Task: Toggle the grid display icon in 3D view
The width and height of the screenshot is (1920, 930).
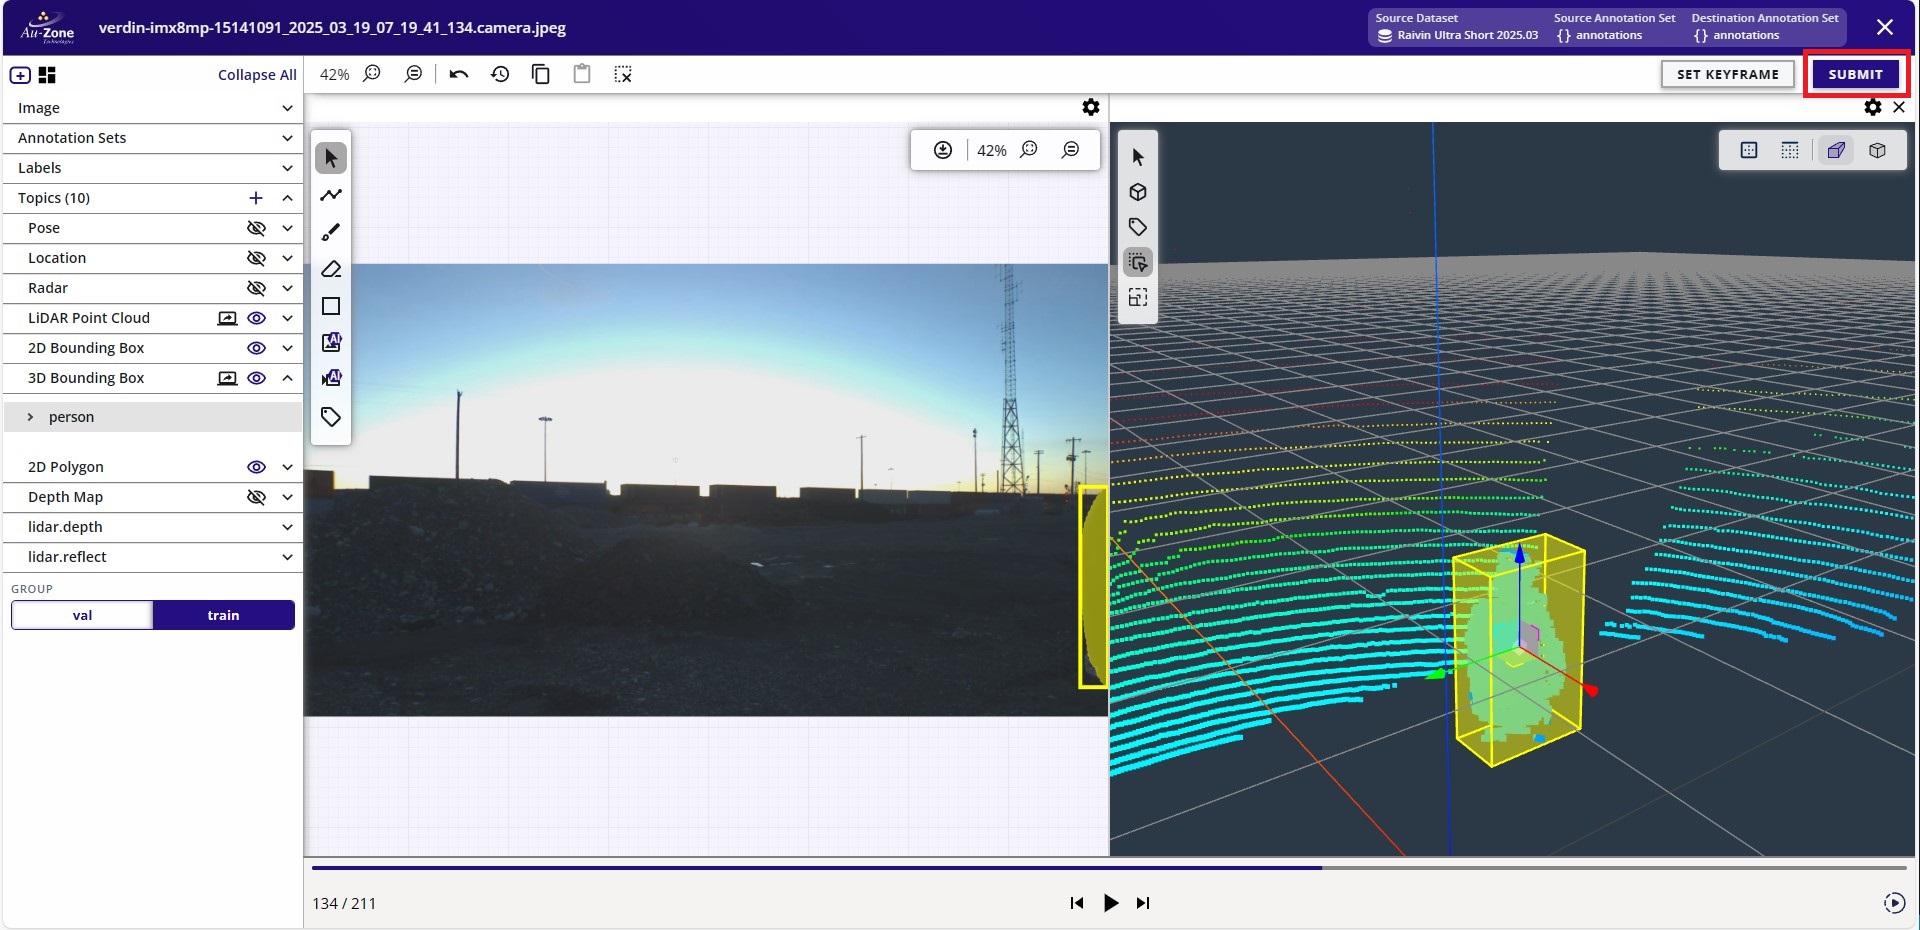Action: tap(1790, 150)
